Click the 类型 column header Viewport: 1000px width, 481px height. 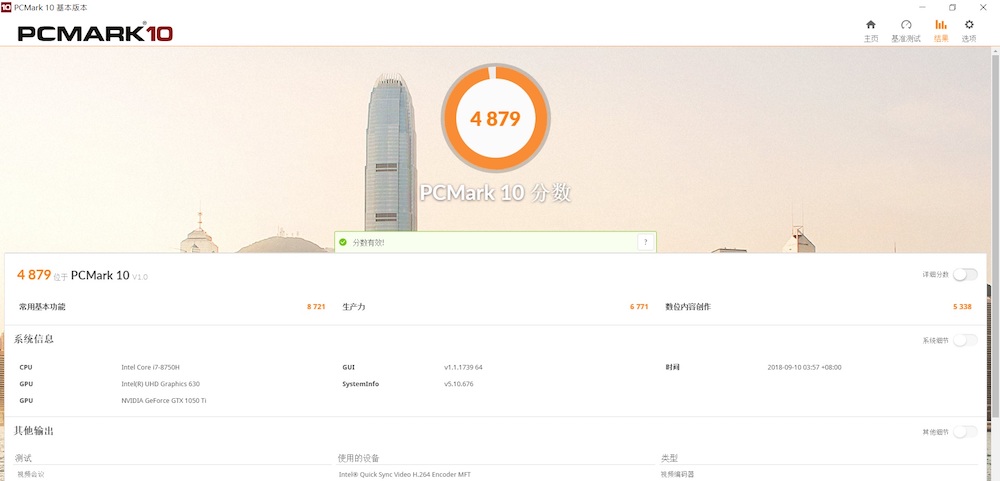pos(669,458)
